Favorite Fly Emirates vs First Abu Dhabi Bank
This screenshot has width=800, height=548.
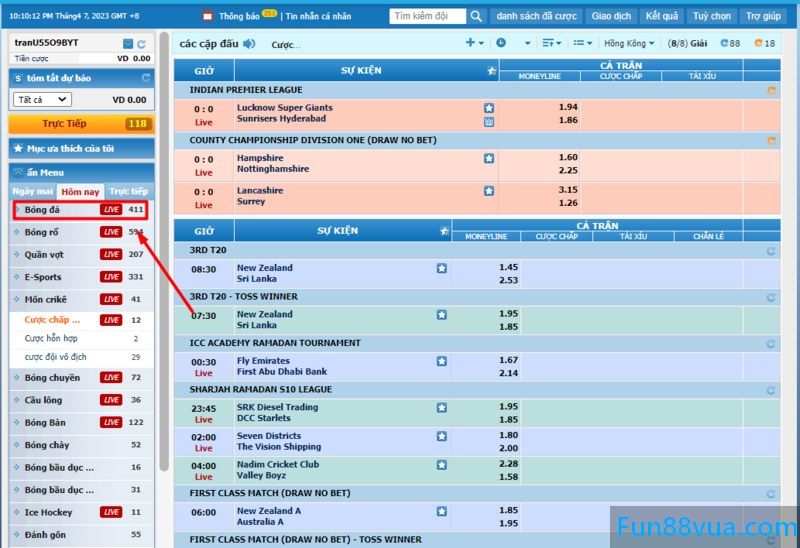pyautogui.click(x=442, y=361)
